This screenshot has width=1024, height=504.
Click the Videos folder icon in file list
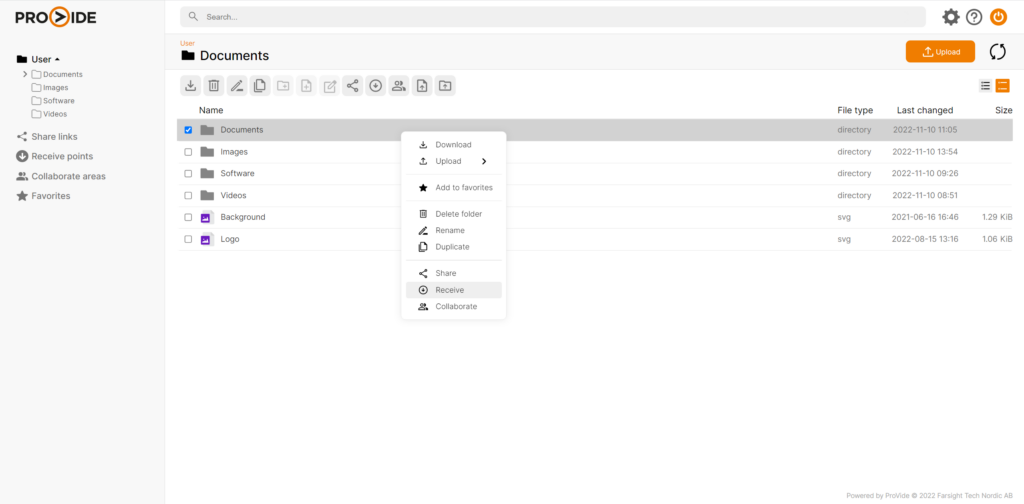click(207, 195)
